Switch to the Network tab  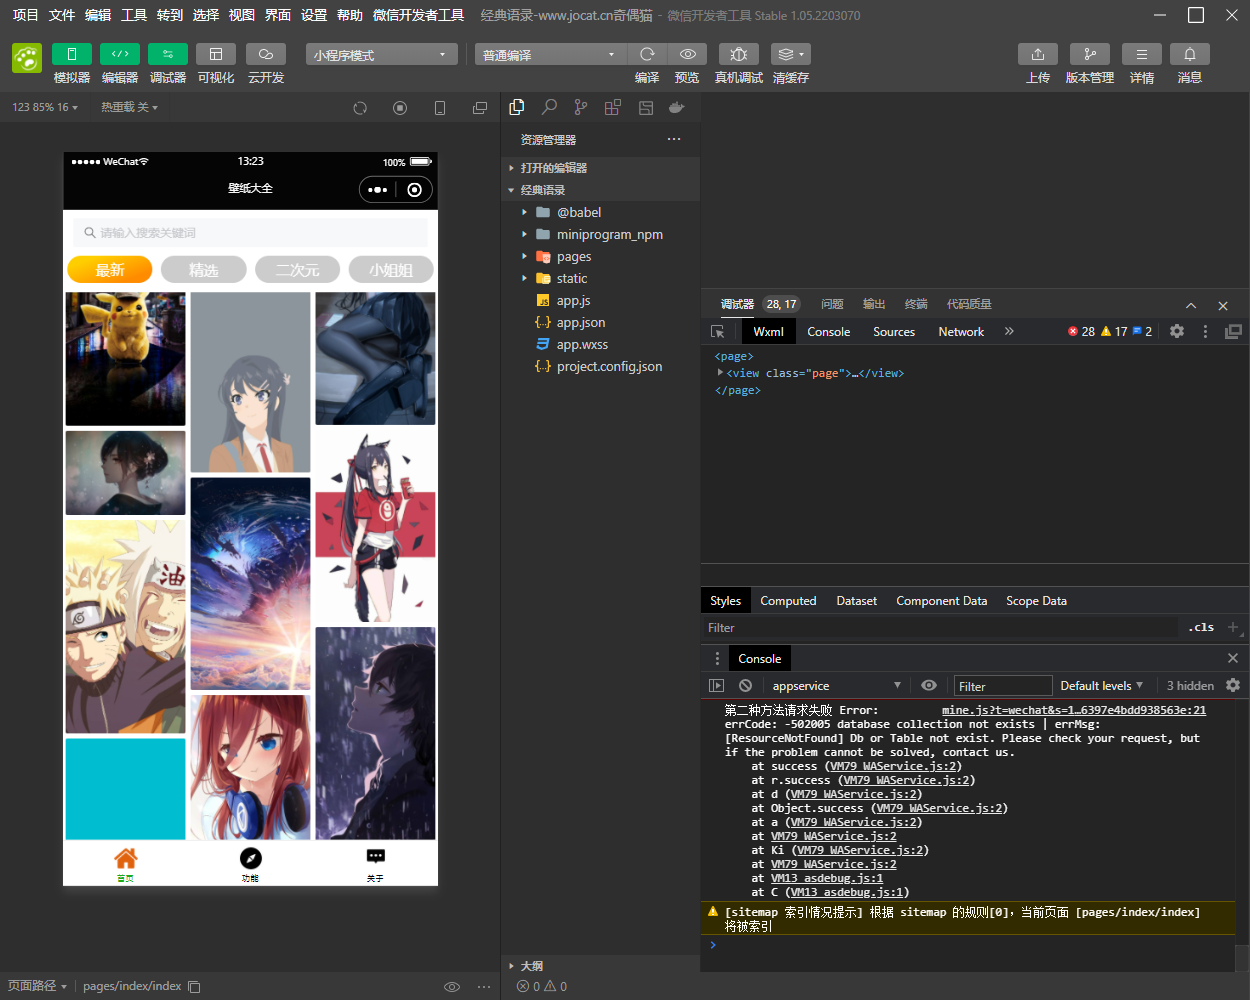point(961,331)
